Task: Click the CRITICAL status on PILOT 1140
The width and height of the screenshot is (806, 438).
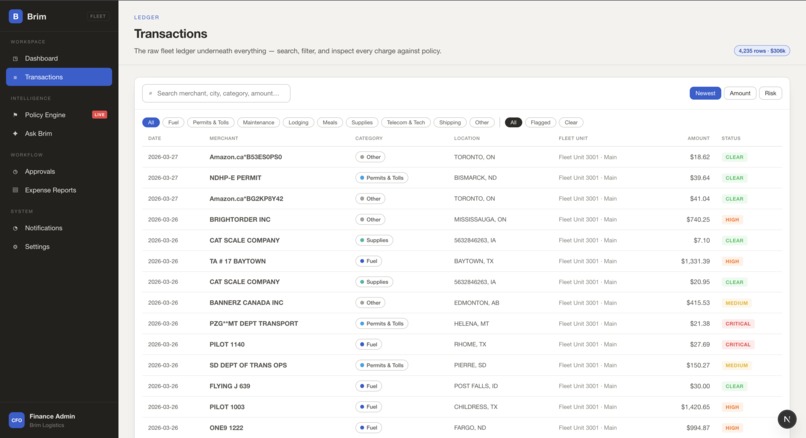Action: coord(738,344)
